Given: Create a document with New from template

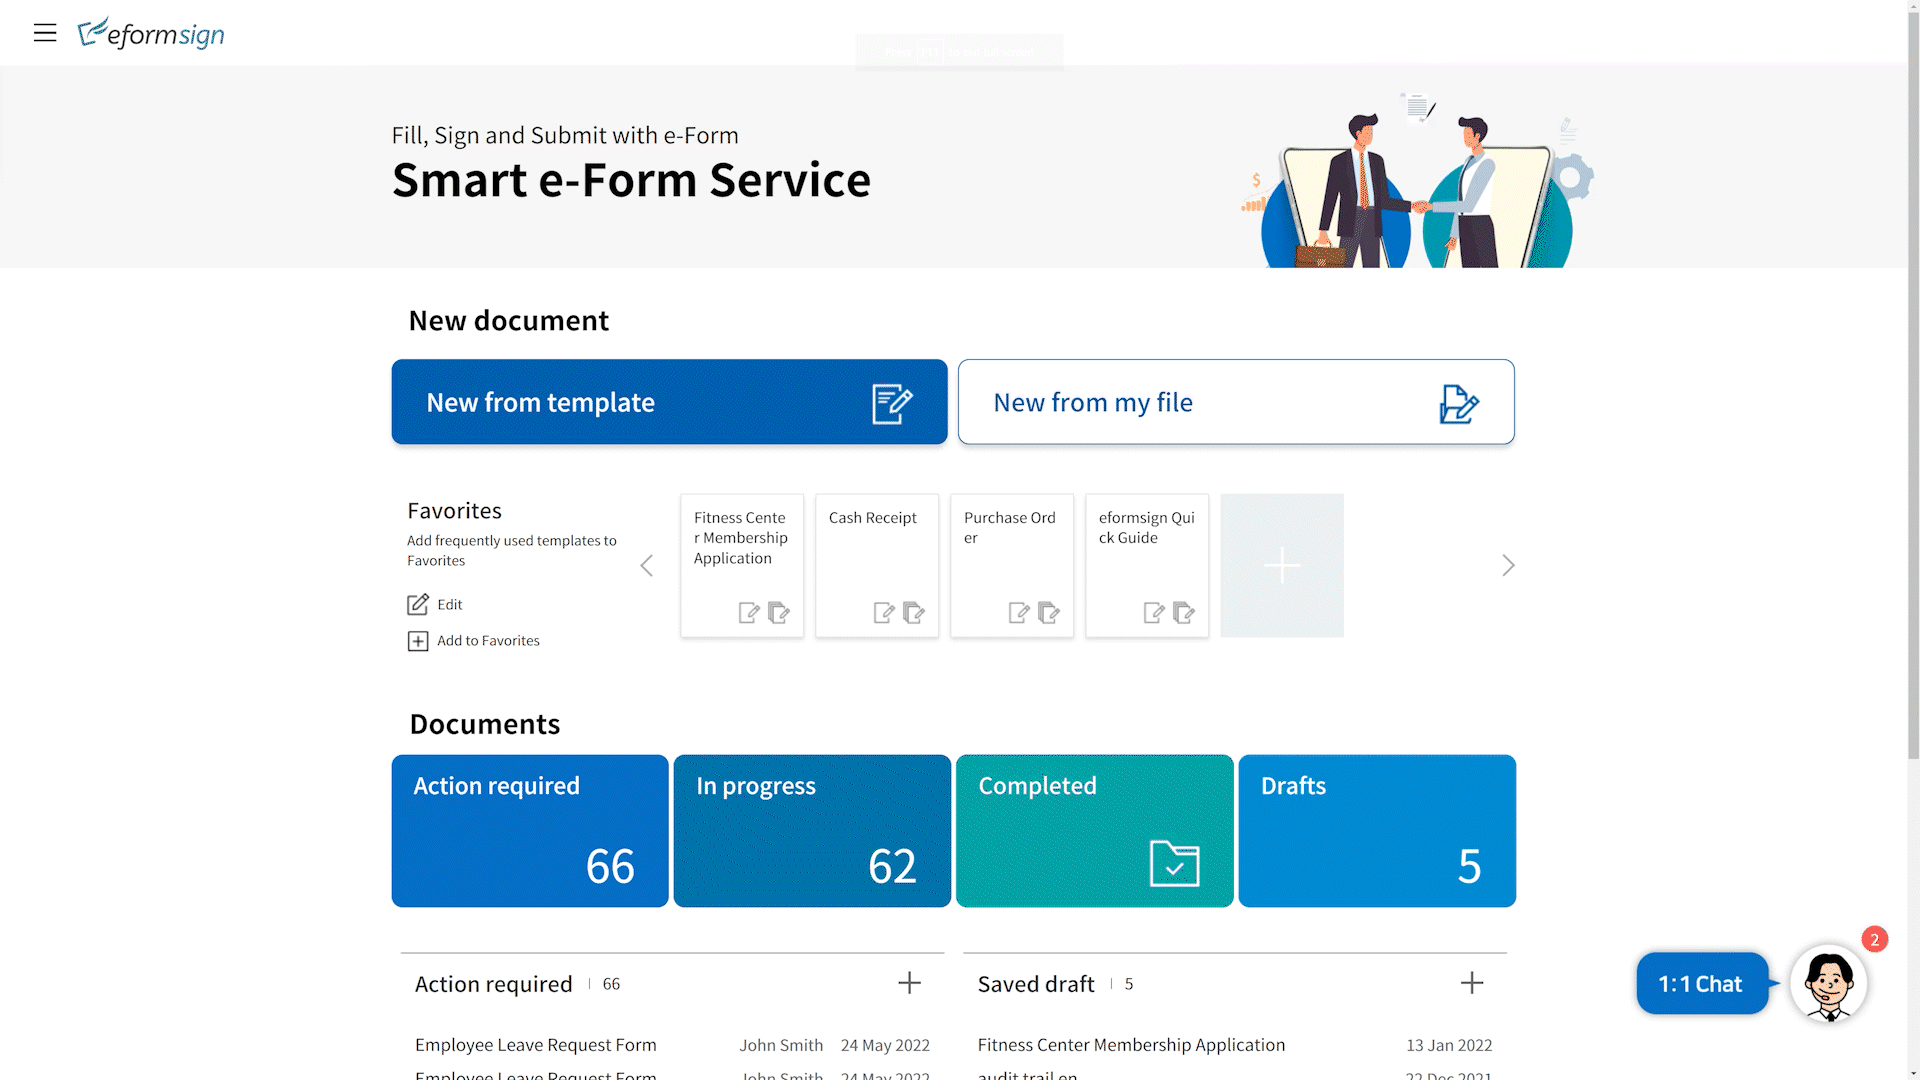Looking at the screenshot, I should pos(669,402).
